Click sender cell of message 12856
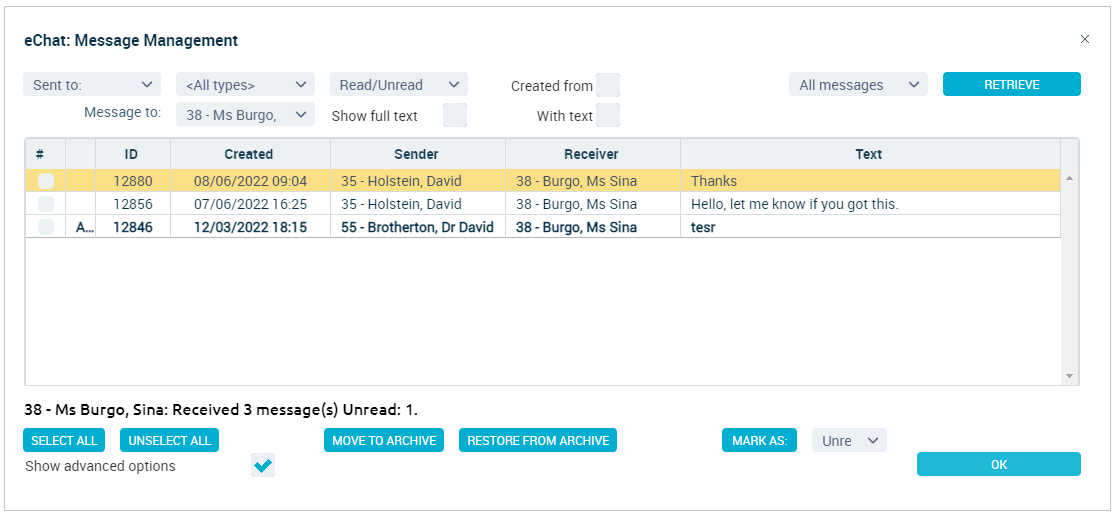1120x516 pixels. click(x=418, y=204)
